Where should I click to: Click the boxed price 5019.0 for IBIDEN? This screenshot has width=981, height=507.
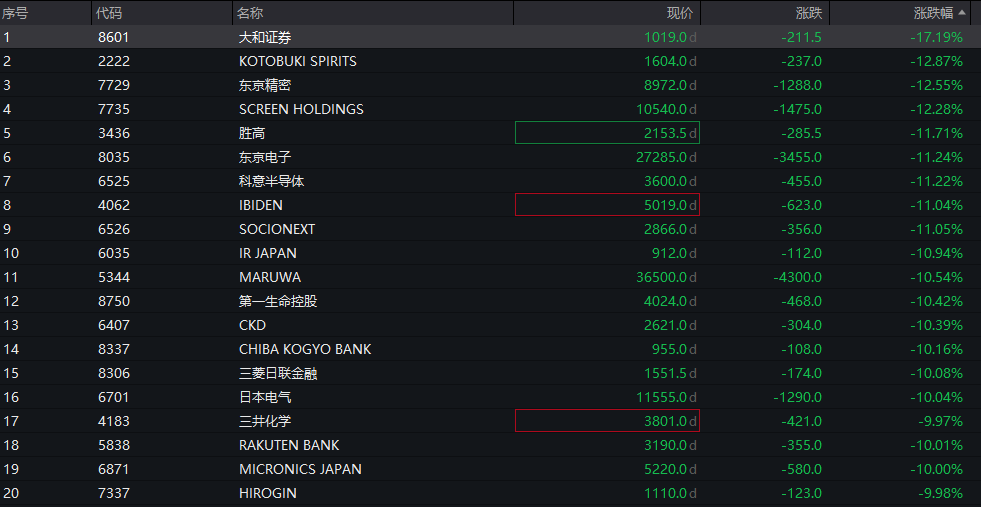click(x=607, y=205)
